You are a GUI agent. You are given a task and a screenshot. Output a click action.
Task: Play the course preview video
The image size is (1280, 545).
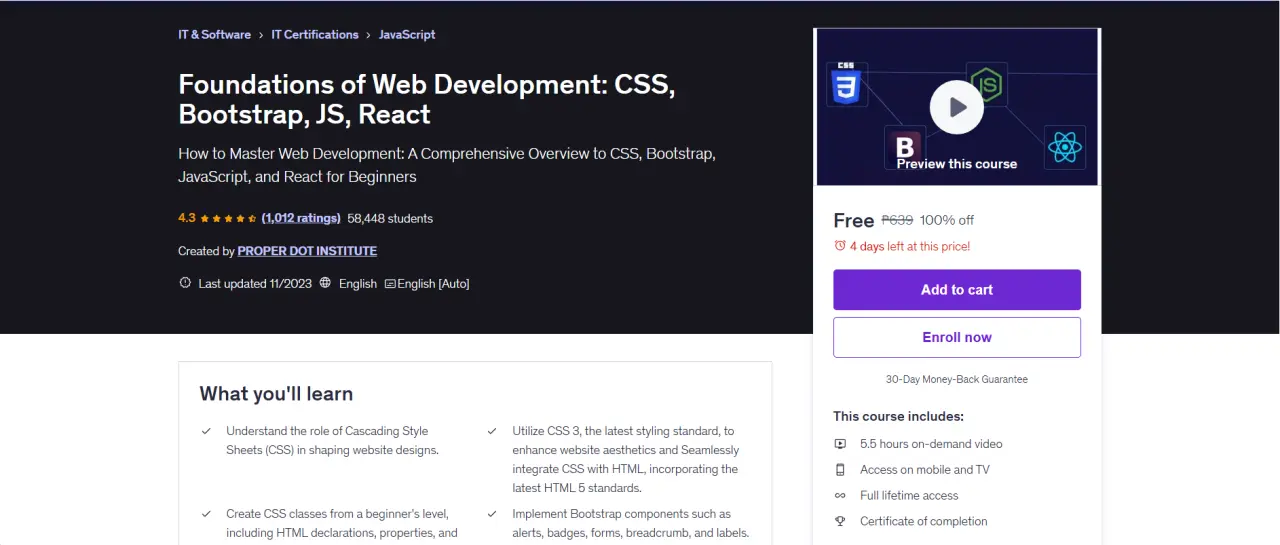coord(956,107)
